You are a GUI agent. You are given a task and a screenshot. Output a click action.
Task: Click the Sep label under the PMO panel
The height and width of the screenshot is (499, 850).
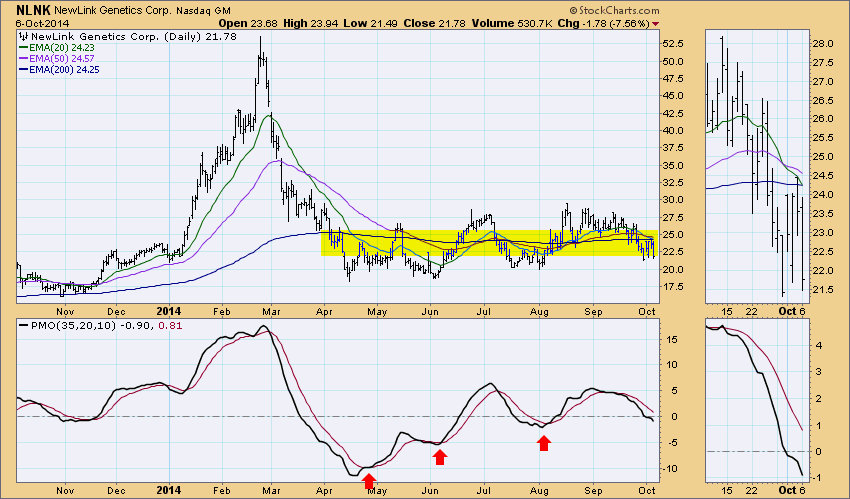[594, 490]
